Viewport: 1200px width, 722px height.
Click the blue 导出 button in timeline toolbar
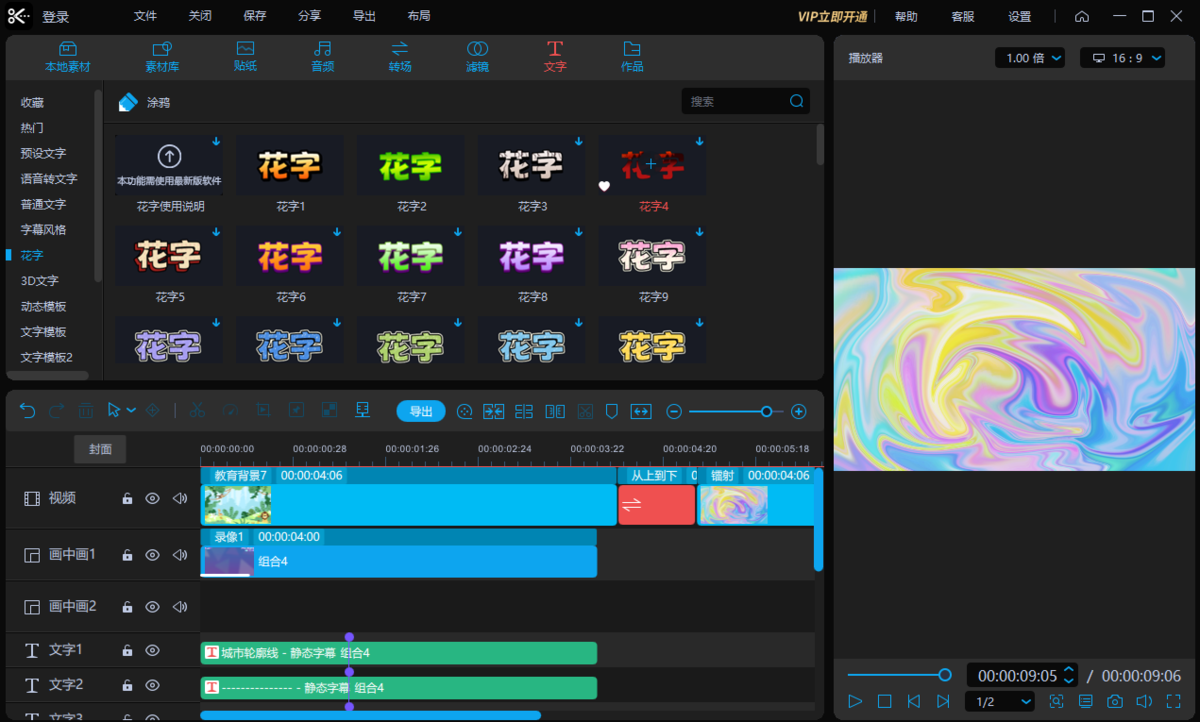421,411
